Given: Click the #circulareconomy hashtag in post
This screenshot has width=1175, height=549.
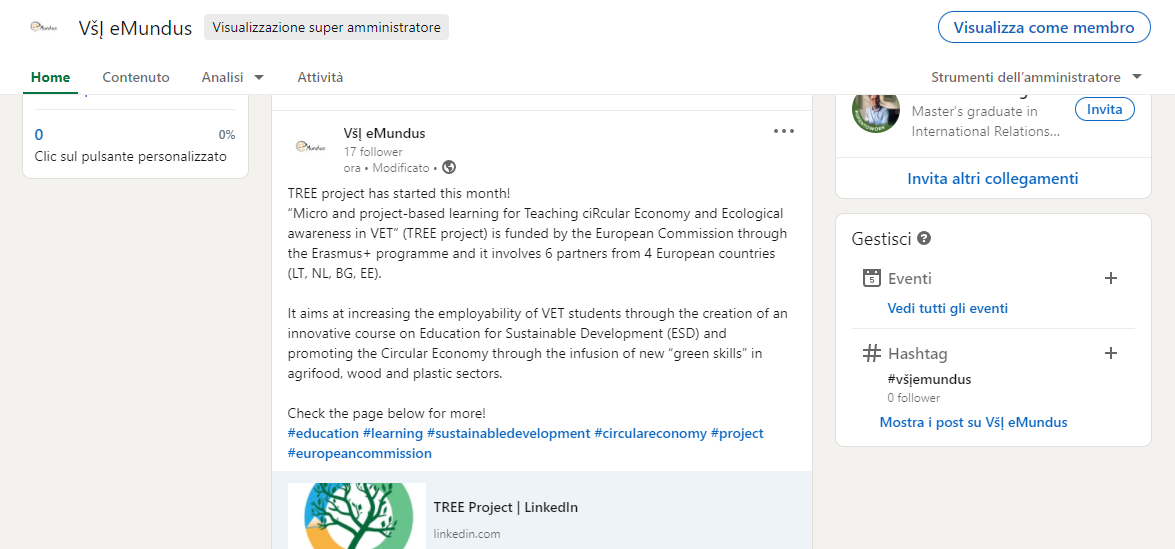Looking at the screenshot, I should pyautogui.click(x=650, y=433).
